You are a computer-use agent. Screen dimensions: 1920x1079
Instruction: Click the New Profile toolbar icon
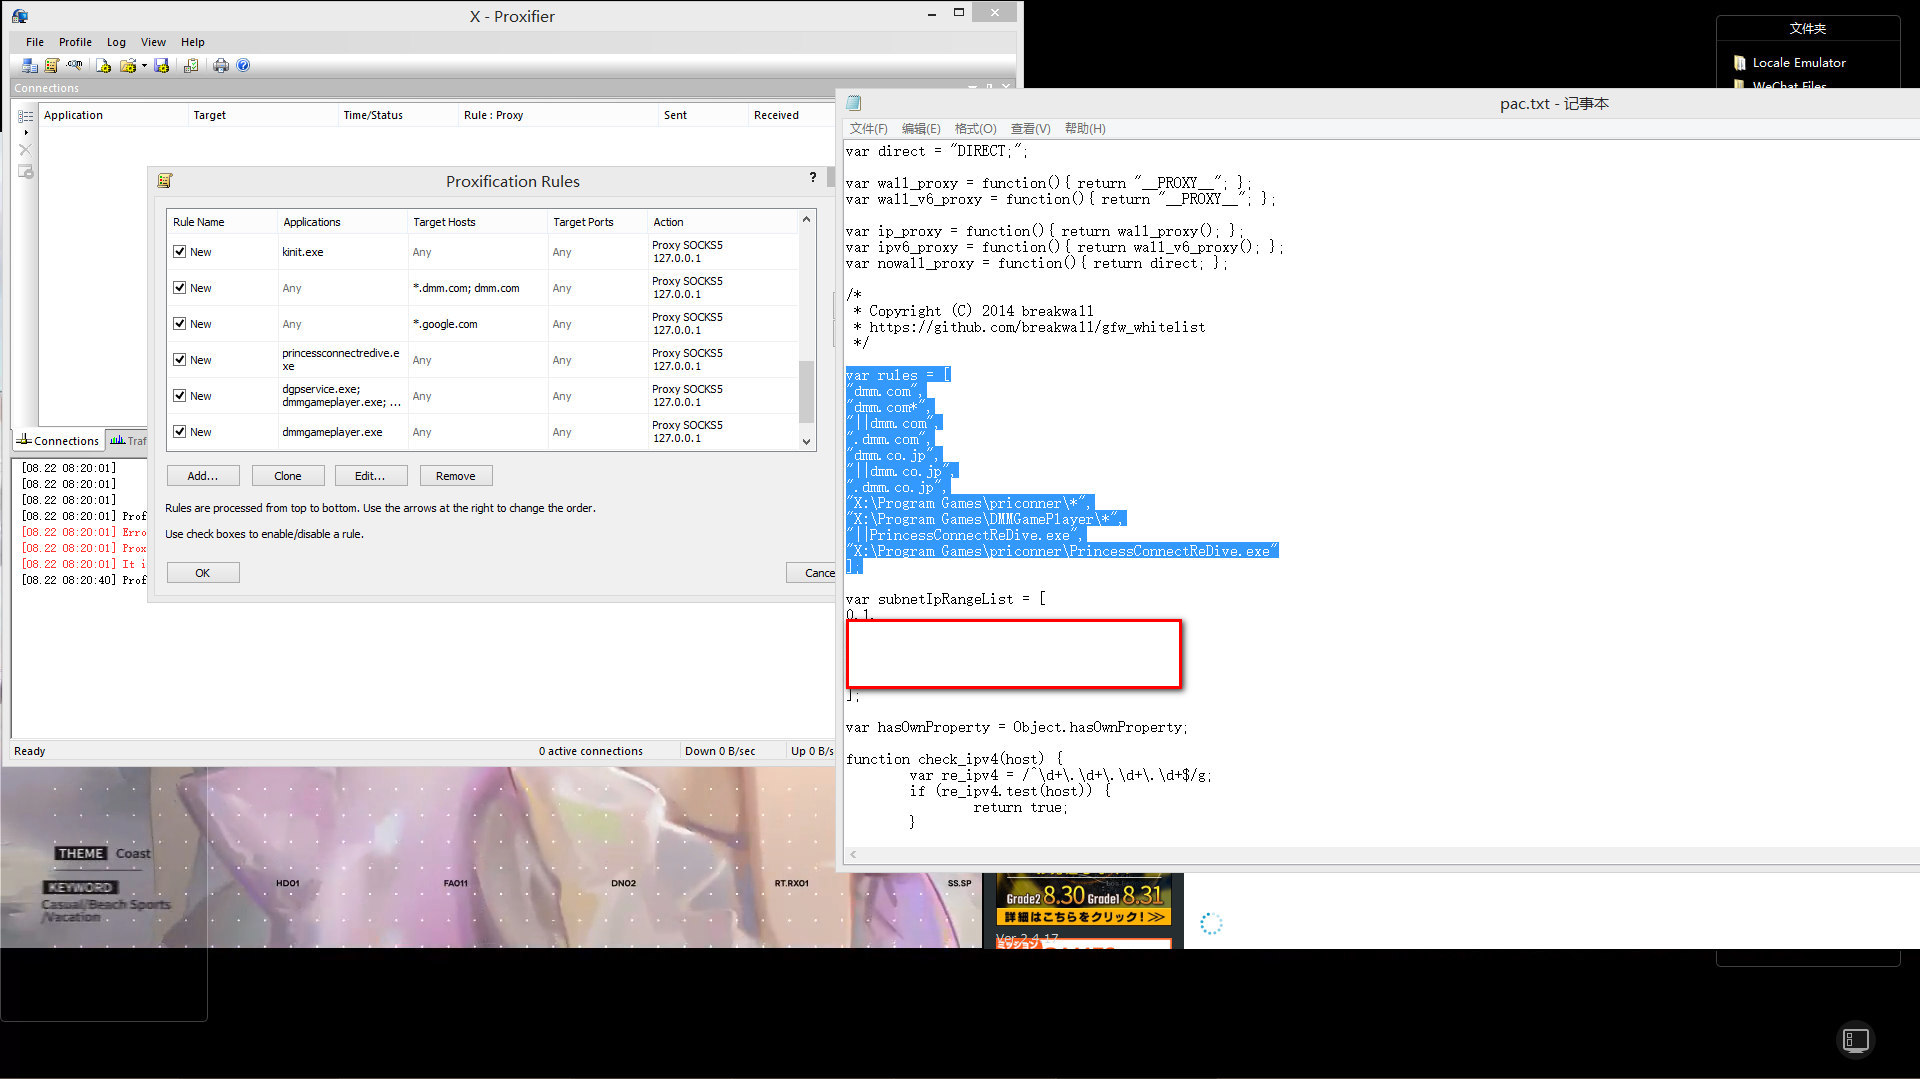point(103,66)
